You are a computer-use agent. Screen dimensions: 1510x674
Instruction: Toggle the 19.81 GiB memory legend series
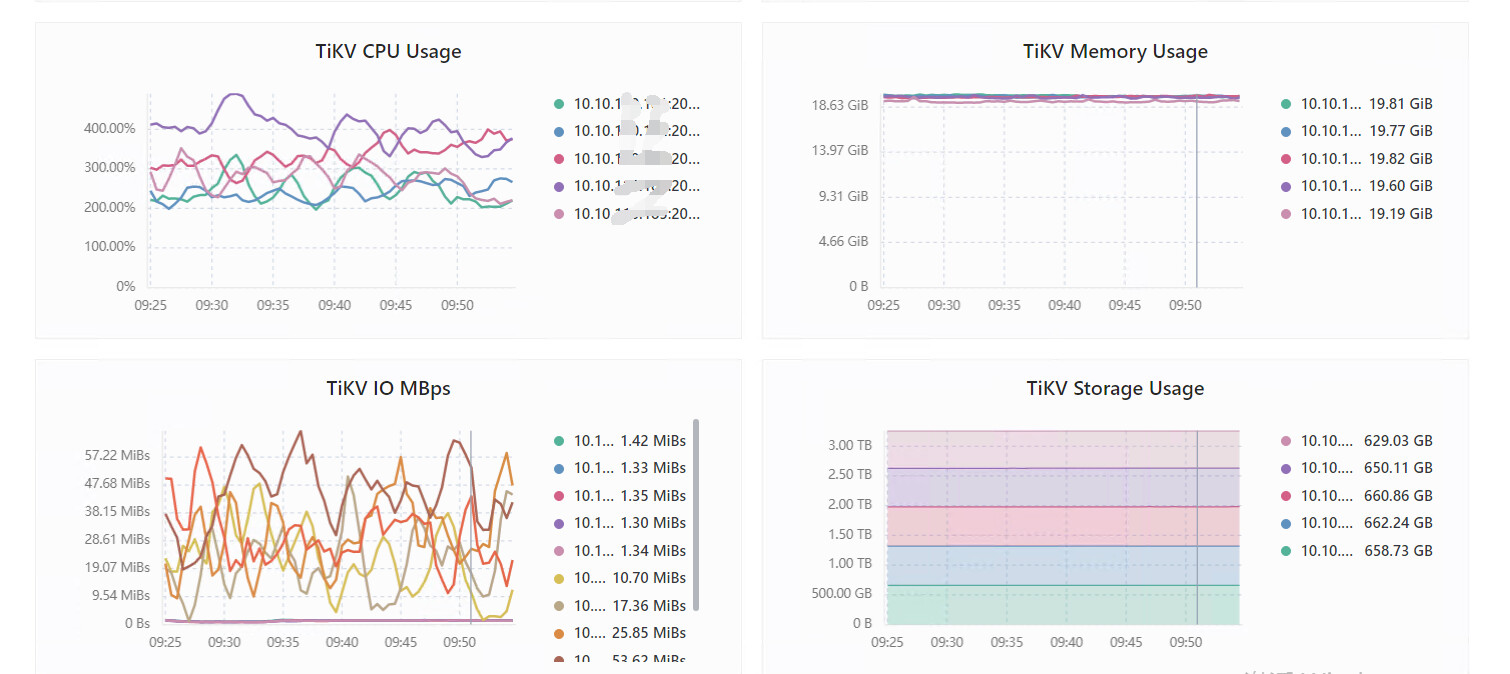pyautogui.click(x=1357, y=104)
